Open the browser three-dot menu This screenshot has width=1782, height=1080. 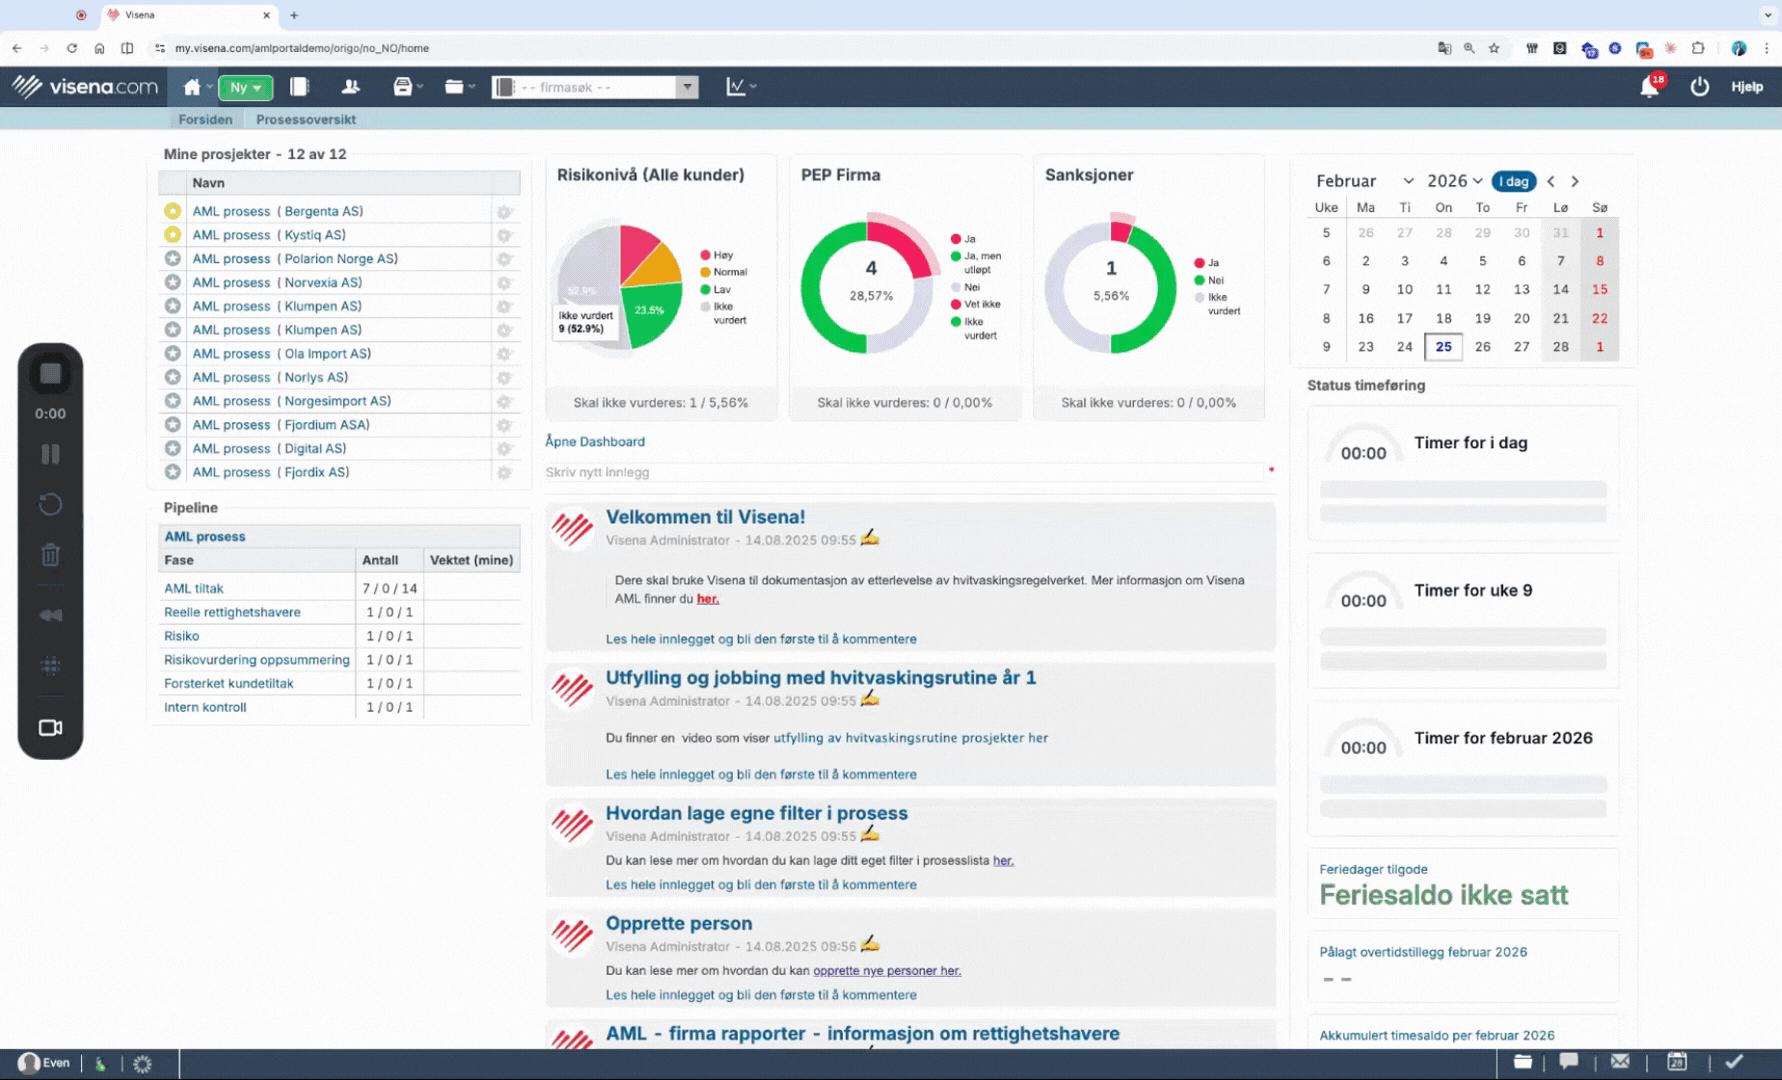(1767, 48)
